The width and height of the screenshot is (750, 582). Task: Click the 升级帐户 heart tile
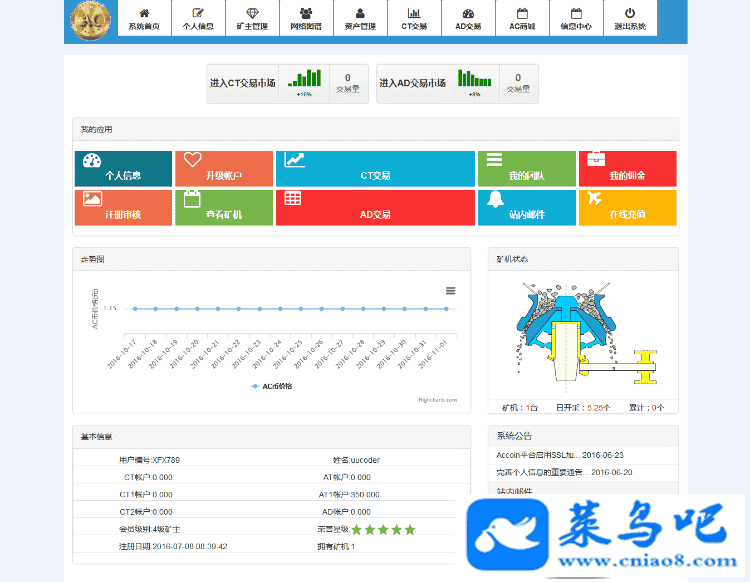(x=224, y=168)
